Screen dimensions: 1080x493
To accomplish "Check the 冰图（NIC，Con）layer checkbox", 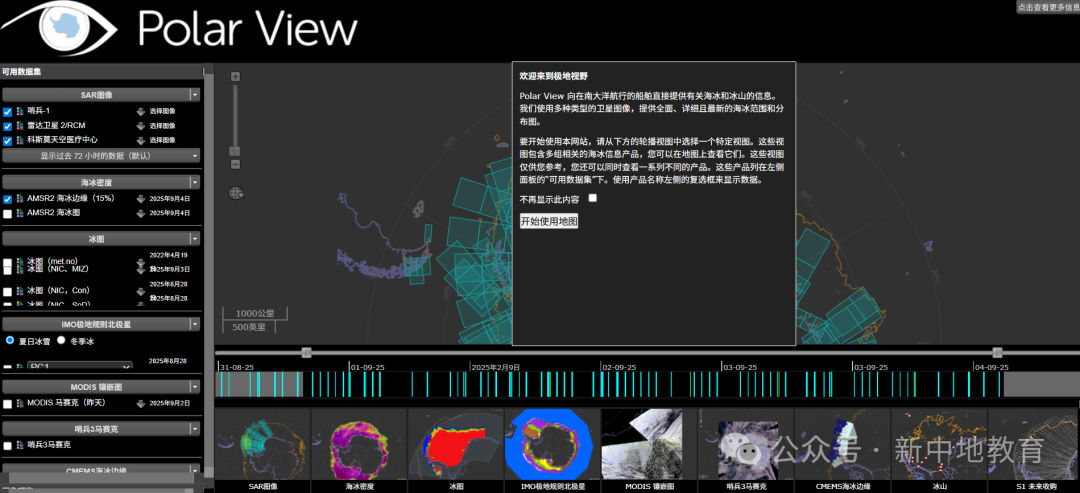I will [x=8, y=291].
